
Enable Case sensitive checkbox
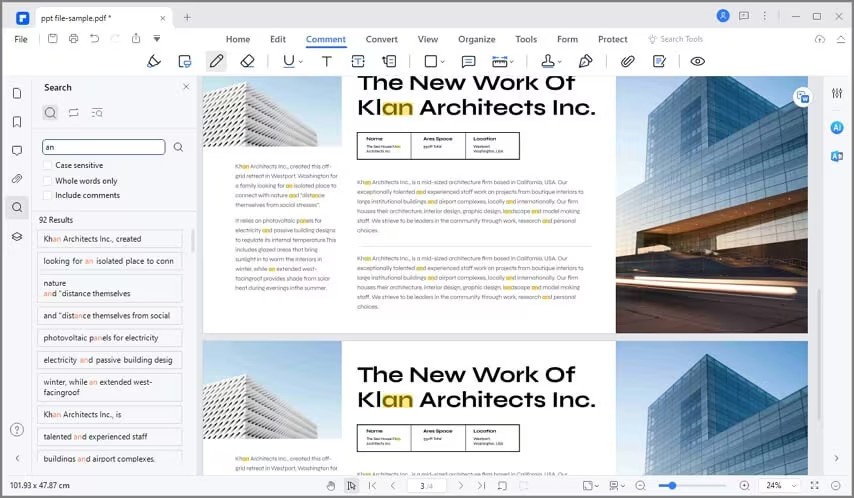point(48,165)
